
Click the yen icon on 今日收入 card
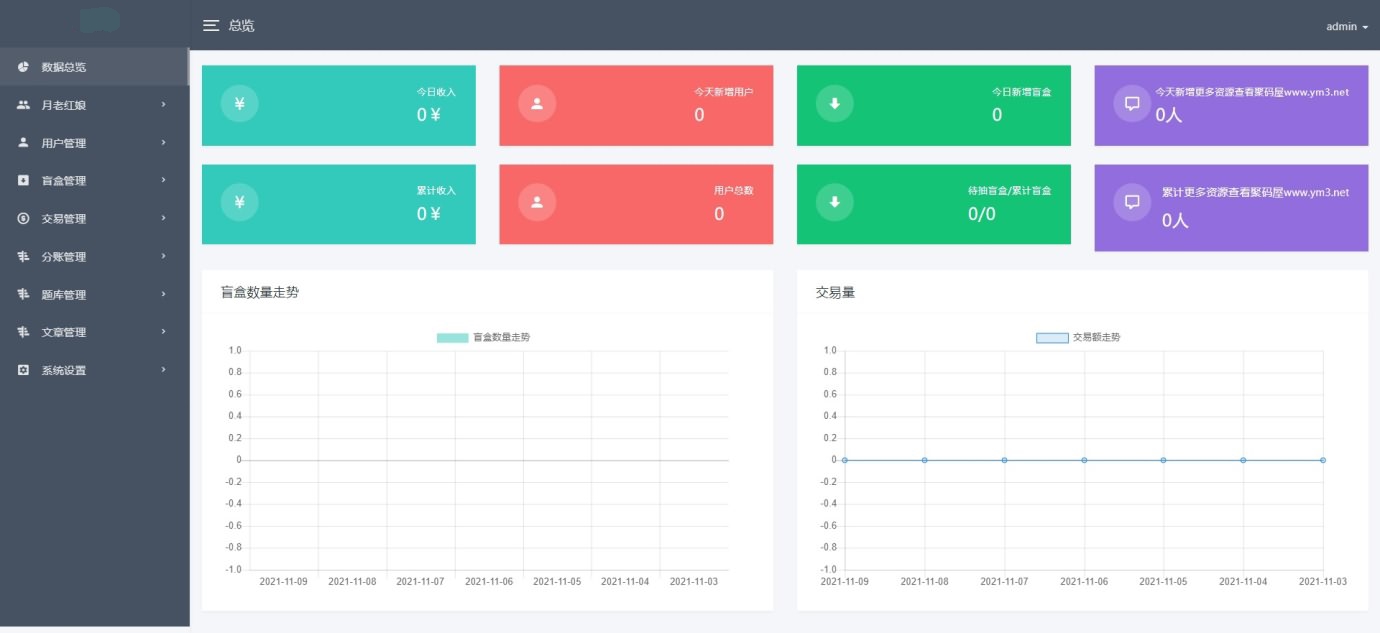pos(239,103)
